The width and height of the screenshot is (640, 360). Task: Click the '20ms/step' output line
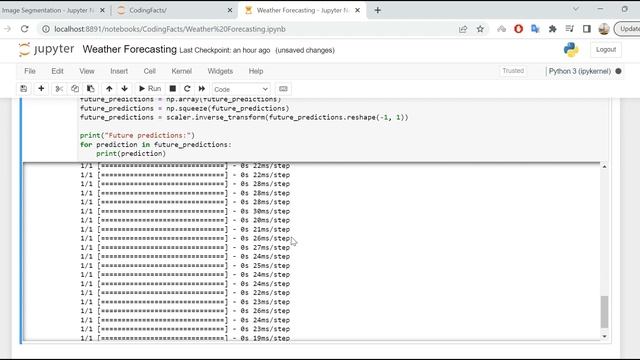click(x=185, y=220)
